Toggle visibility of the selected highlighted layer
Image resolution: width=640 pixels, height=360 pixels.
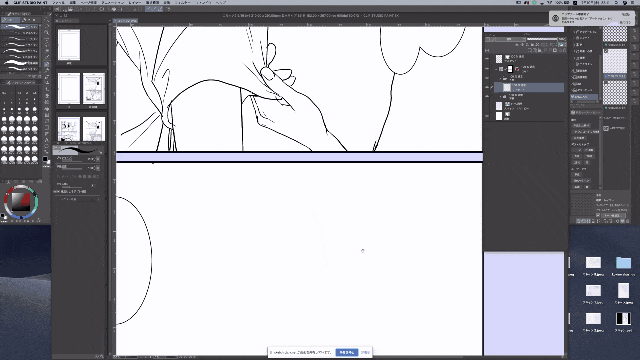487,87
